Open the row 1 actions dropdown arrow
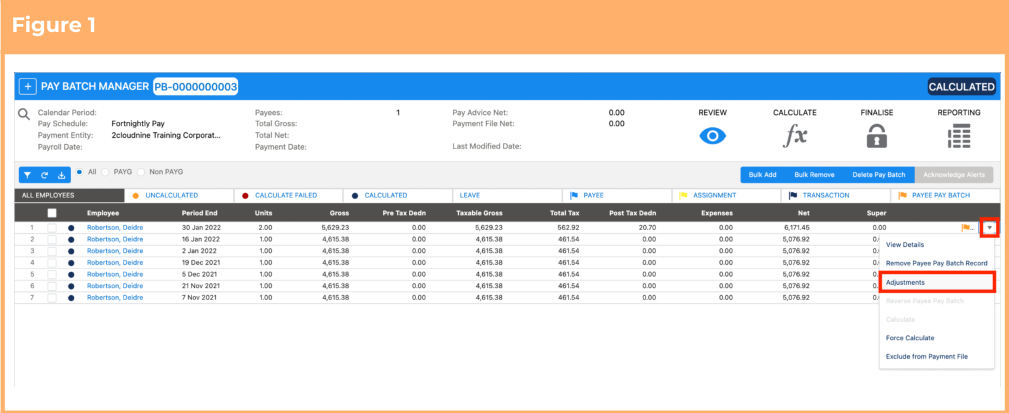 (x=990, y=228)
